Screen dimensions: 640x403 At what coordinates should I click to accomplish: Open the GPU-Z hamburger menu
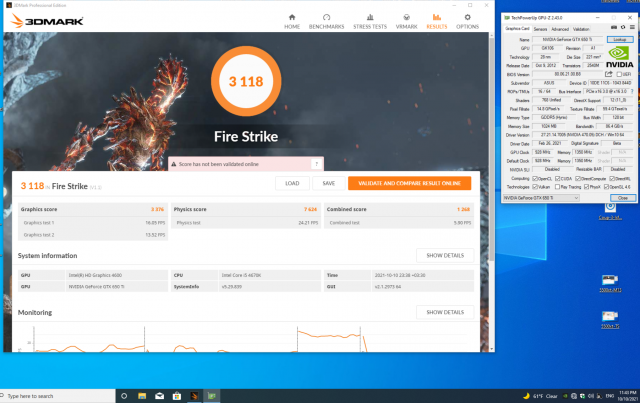[632, 27]
